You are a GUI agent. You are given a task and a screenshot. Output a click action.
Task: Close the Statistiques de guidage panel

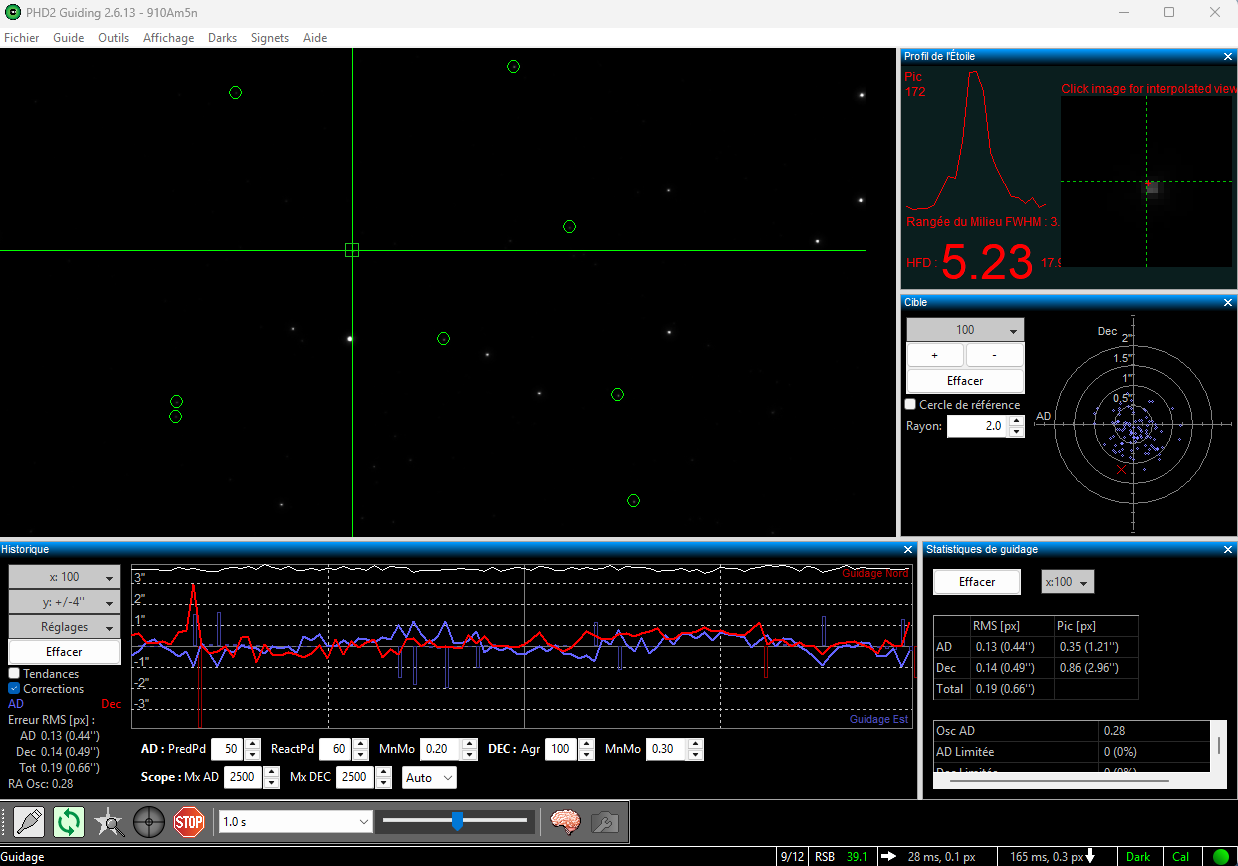tap(1228, 549)
